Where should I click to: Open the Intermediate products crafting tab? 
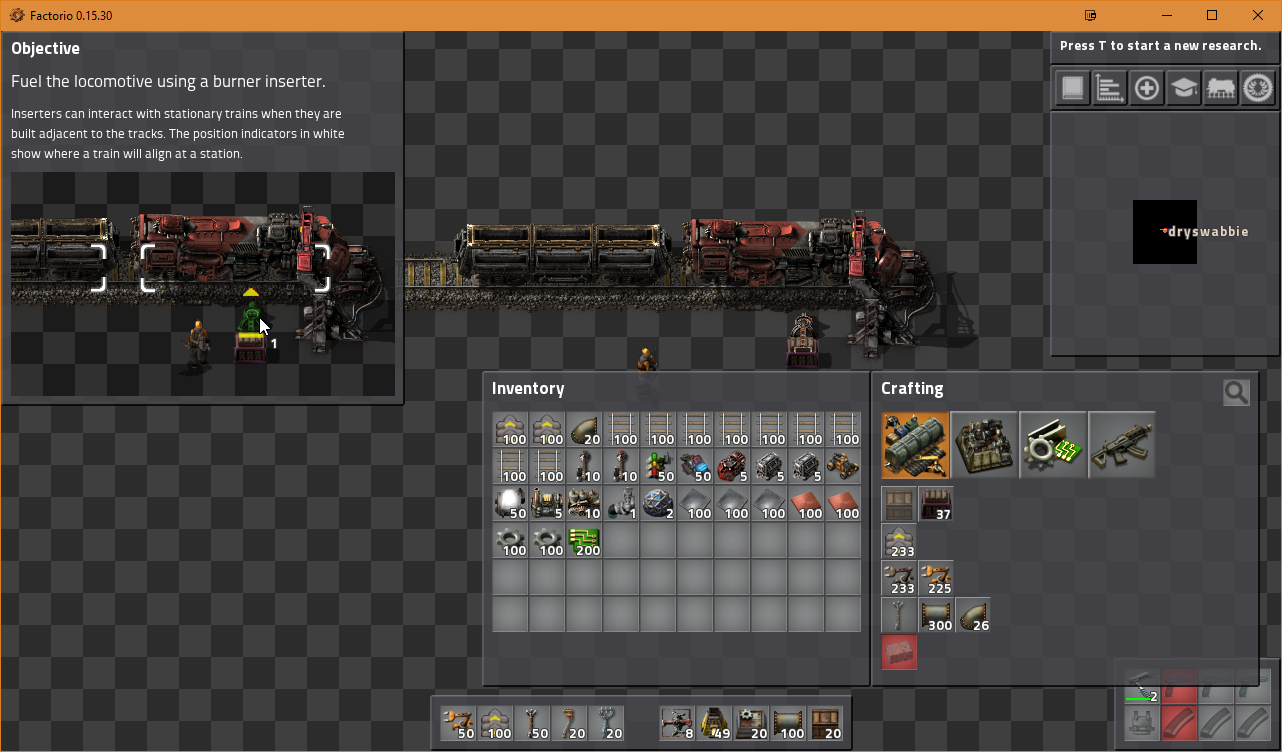(x=1053, y=445)
